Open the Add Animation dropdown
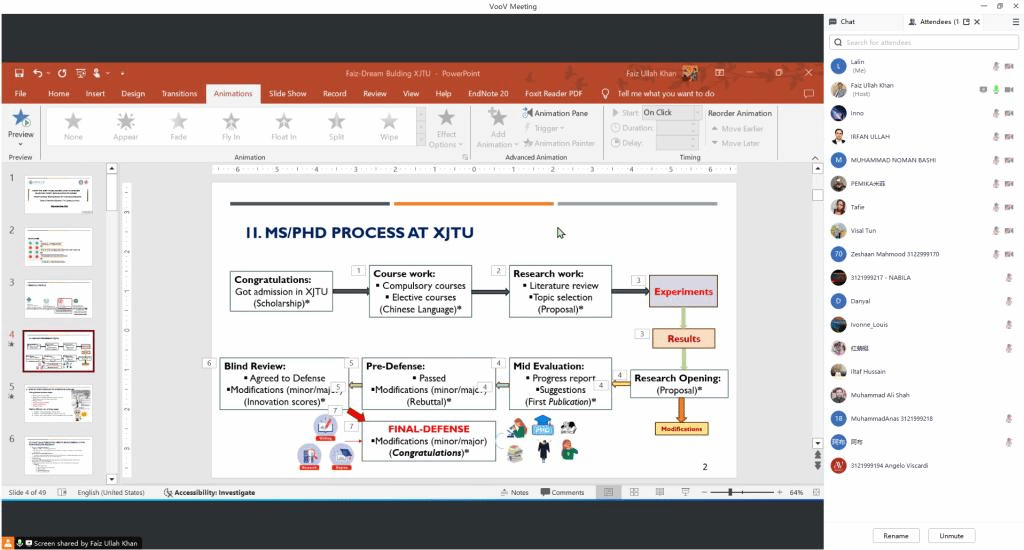1024x550 pixels. click(498, 129)
